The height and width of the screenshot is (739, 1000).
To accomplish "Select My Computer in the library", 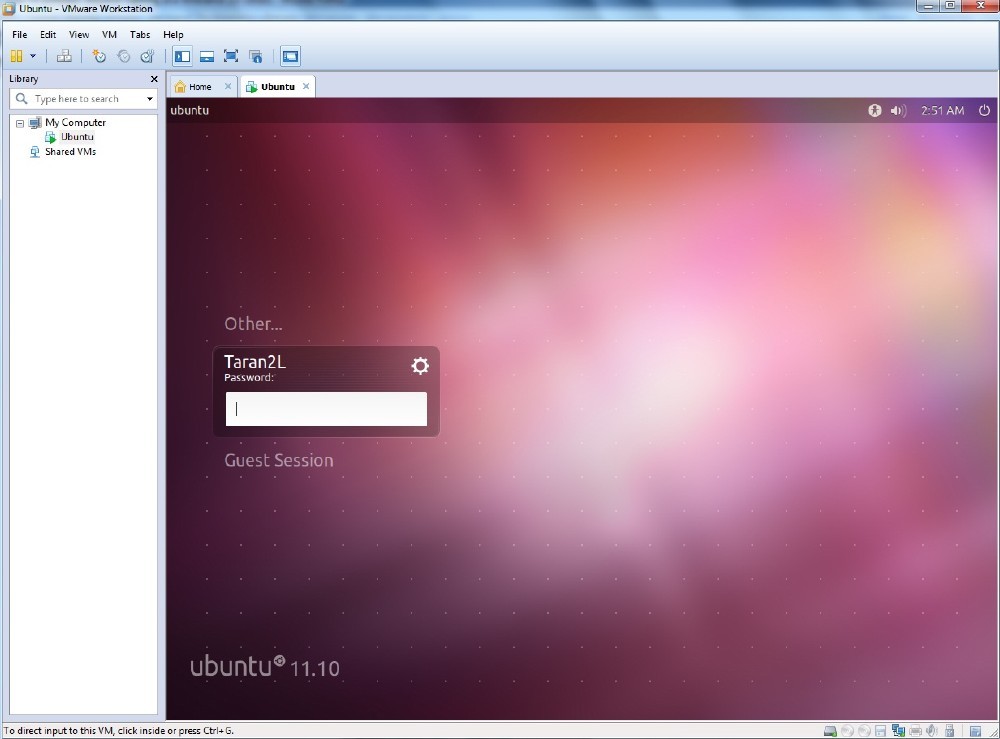I will [x=75, y=122].
